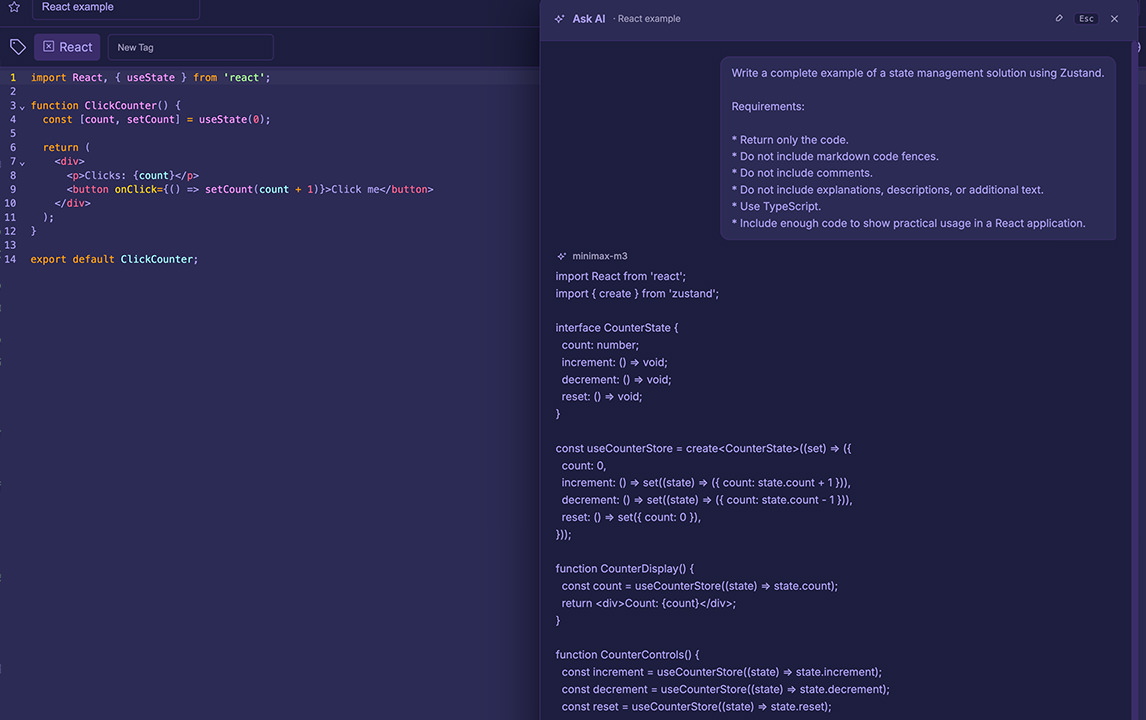Image resolution: width=1146 pixels, height=720 pixels.
Task: Click the 'Requirements:' line in the prompt
Action: click(767, 107)
